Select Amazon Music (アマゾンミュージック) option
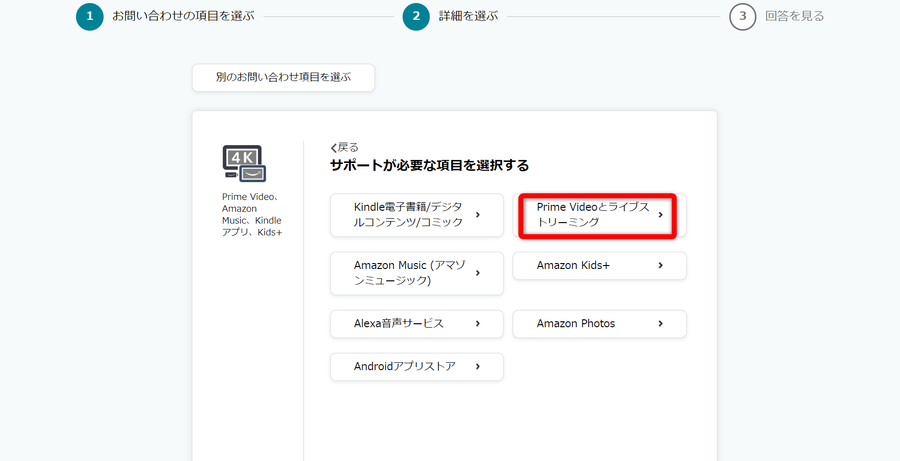 417,273
